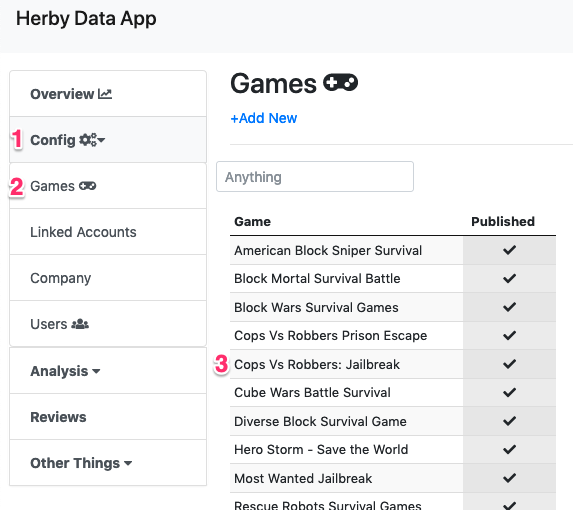
Task: Toggle Published check for Hero Storm - Save the World
Action: (509, 449)
